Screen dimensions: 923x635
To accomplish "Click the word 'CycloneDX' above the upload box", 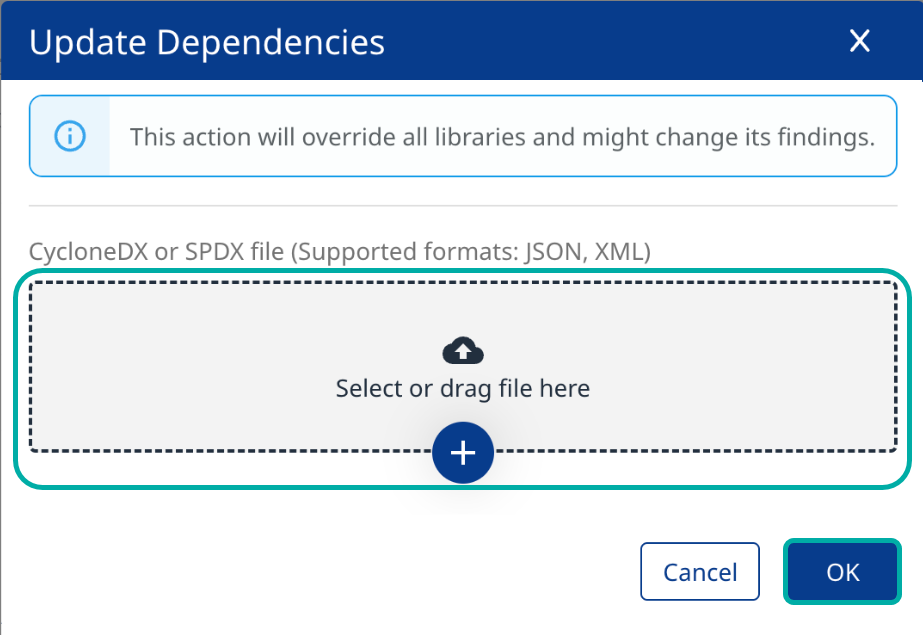I will coord(89,252).
